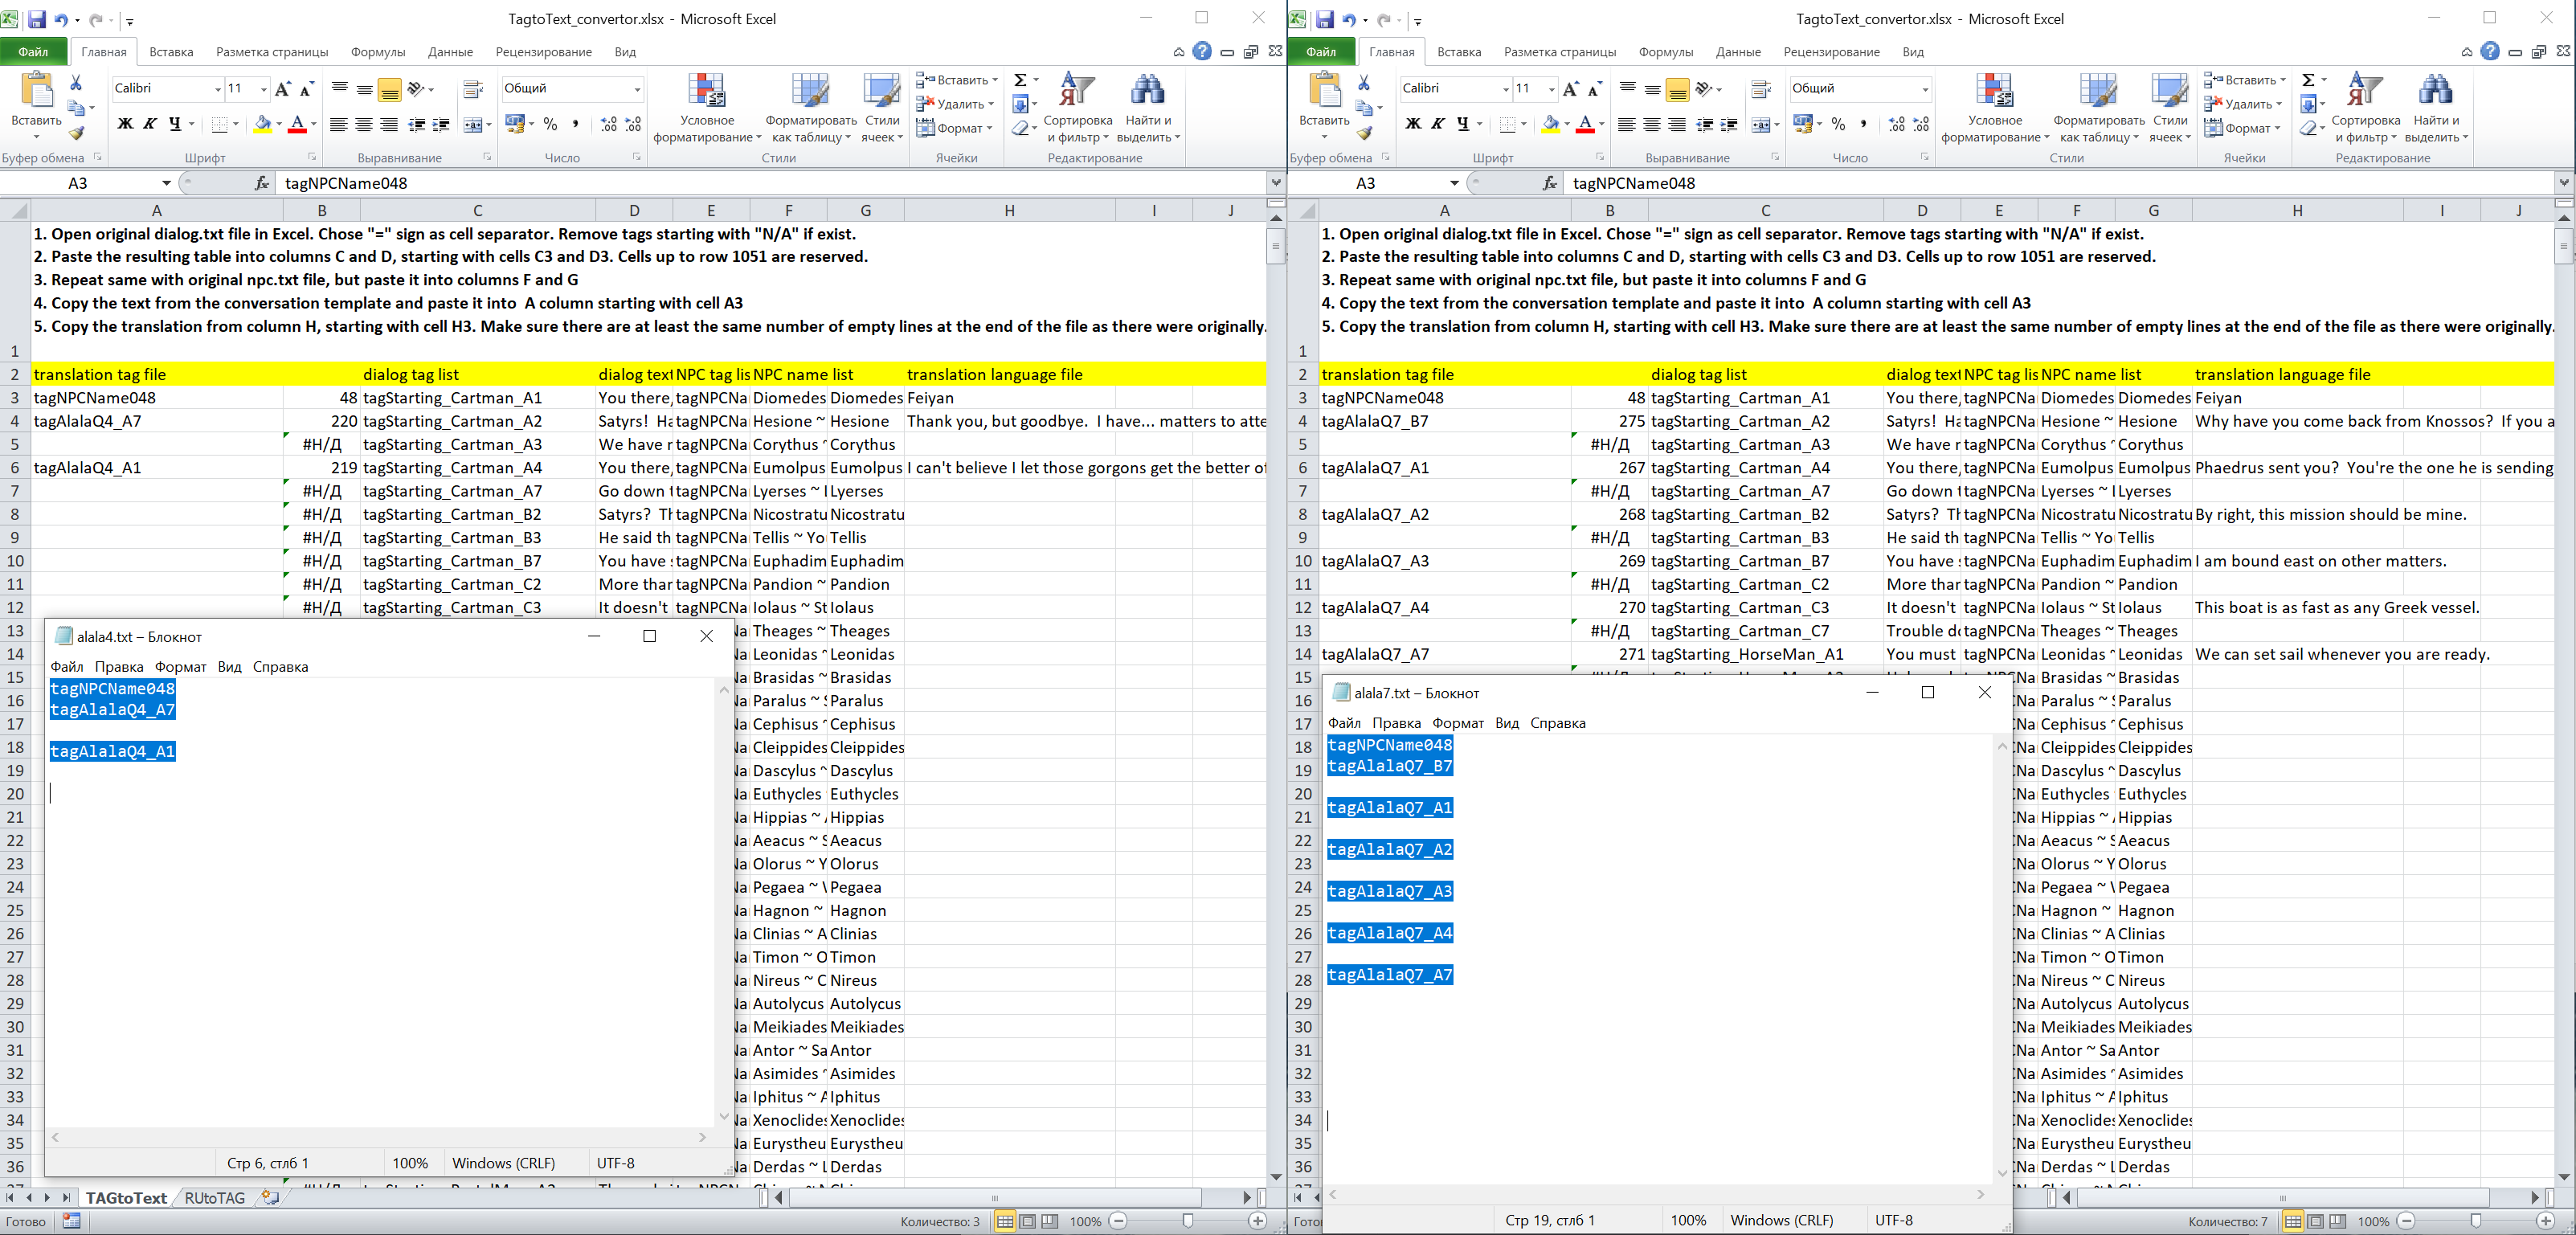Click fill color bucket in left Excel window
The width and height of the screenshot is (2576, 1235).
click(263, 124)
